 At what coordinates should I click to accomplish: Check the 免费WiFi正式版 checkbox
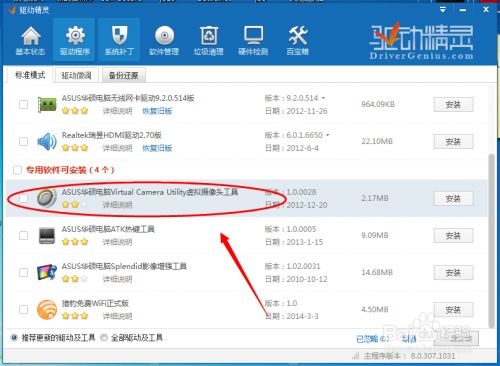23,310
